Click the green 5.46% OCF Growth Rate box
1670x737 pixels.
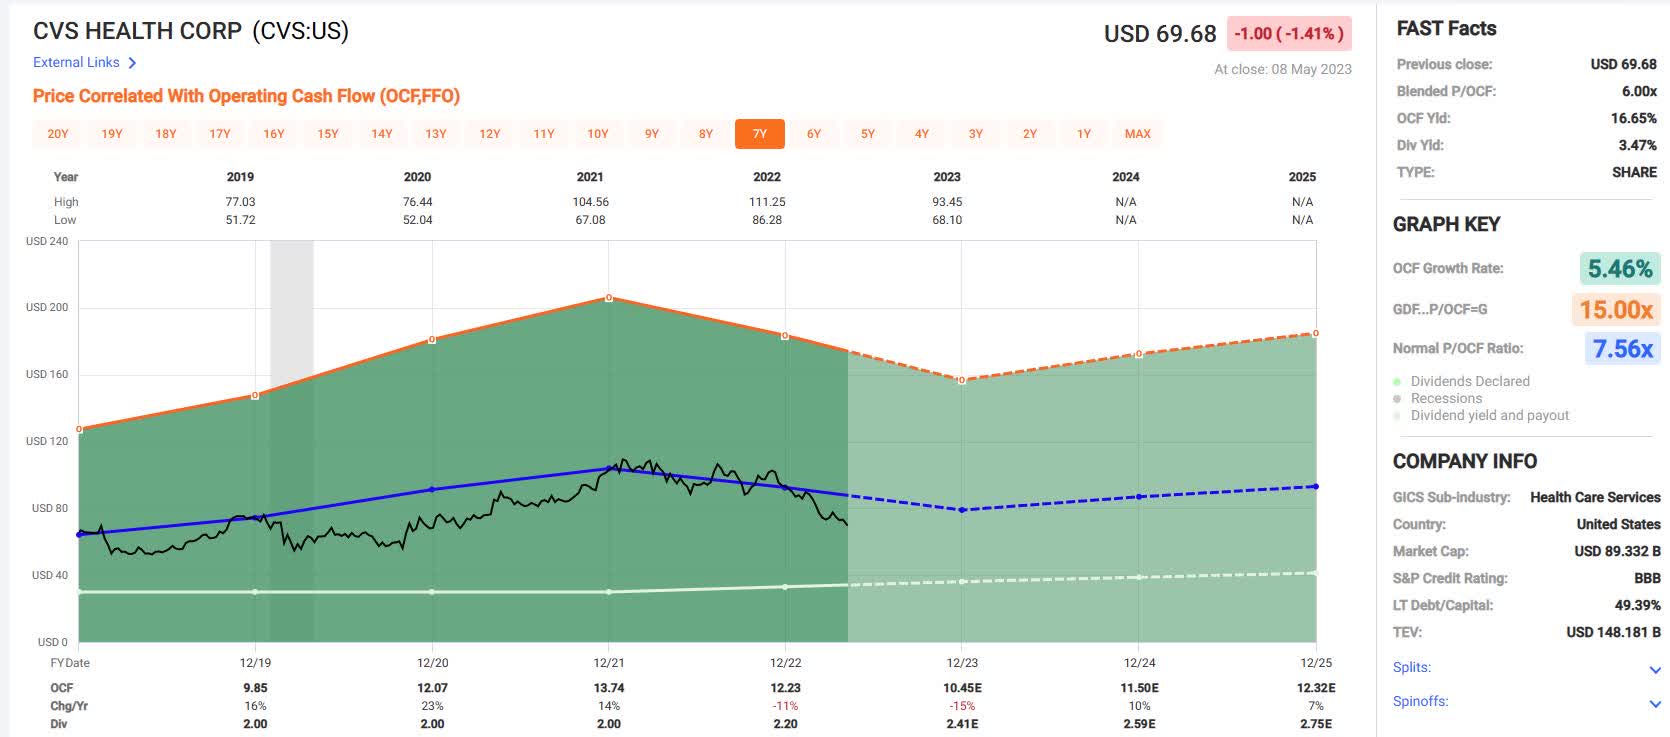1620,269
